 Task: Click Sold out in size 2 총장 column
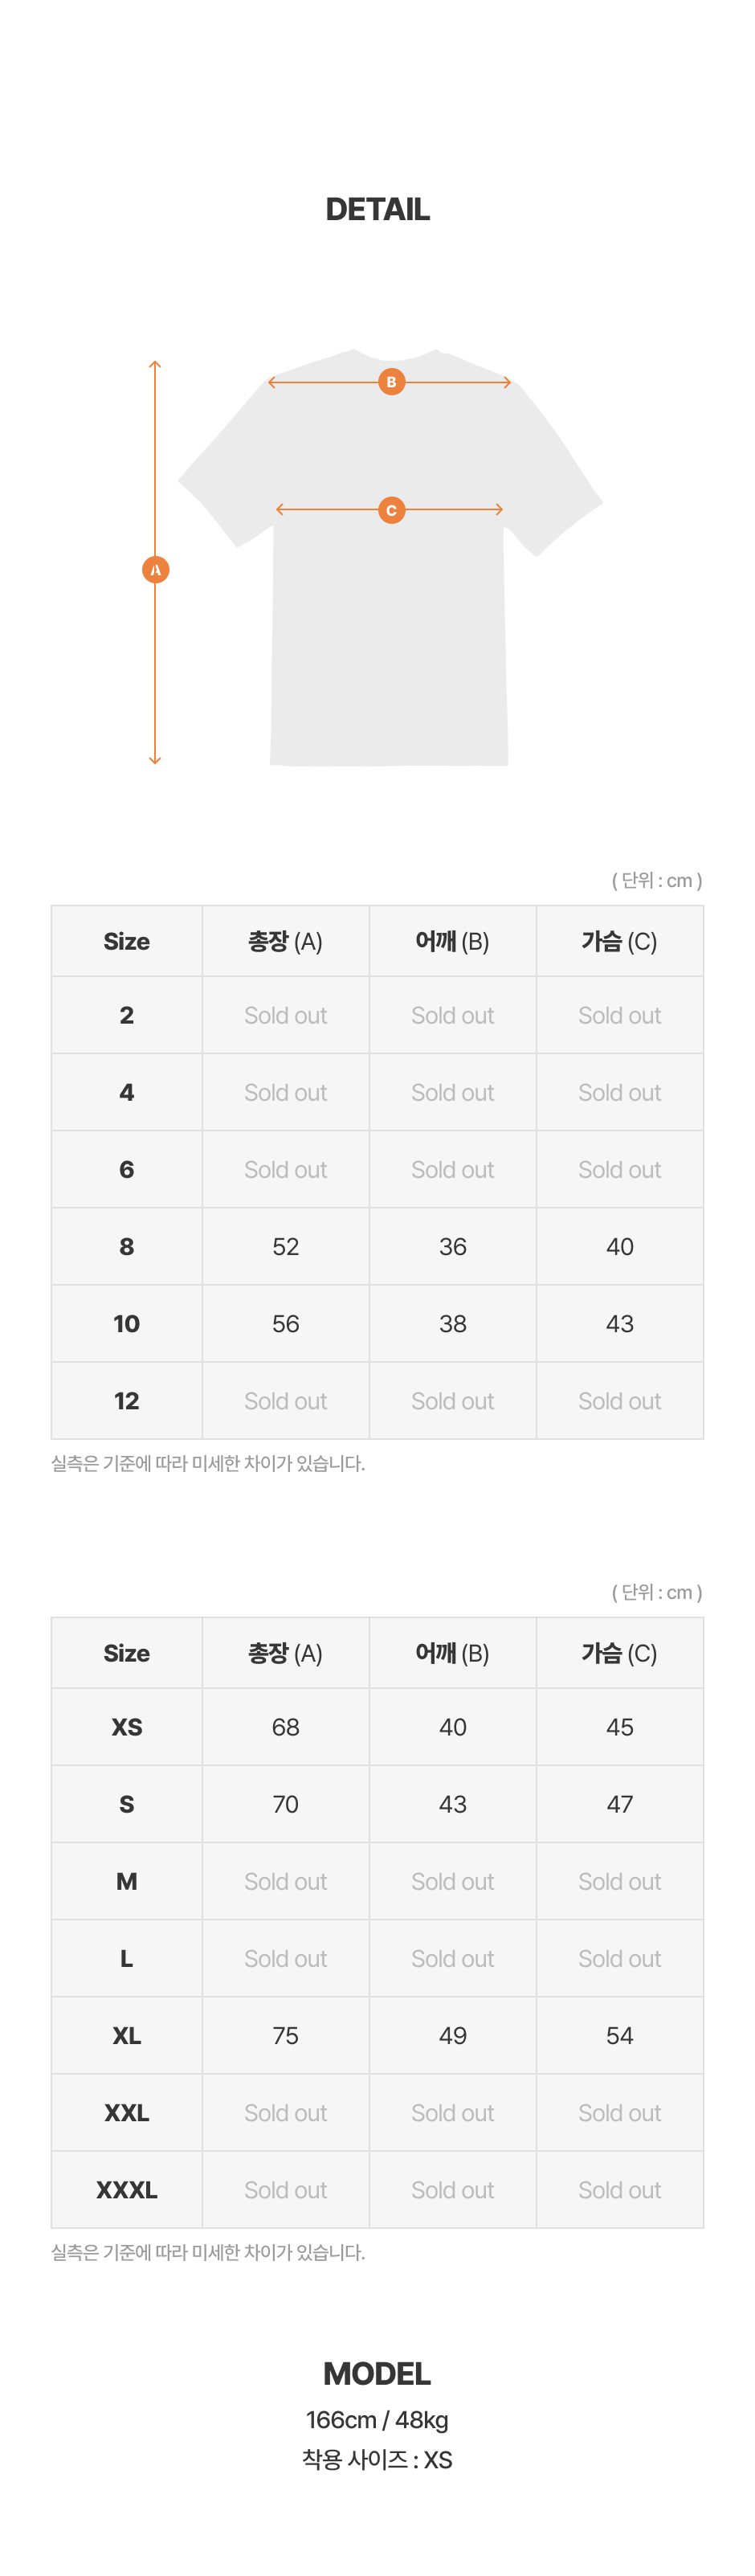[x=286, y=1015]
